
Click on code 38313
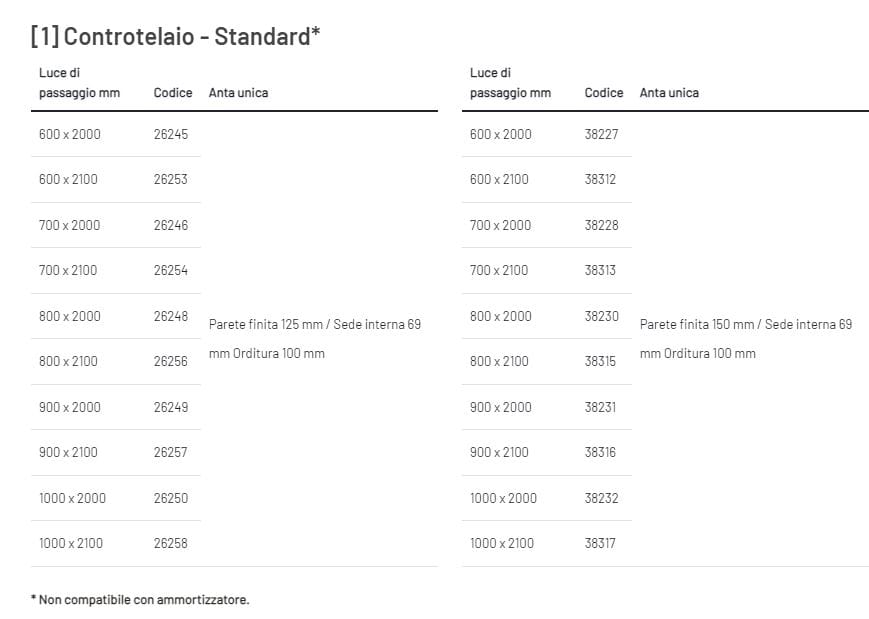[601, 270]
